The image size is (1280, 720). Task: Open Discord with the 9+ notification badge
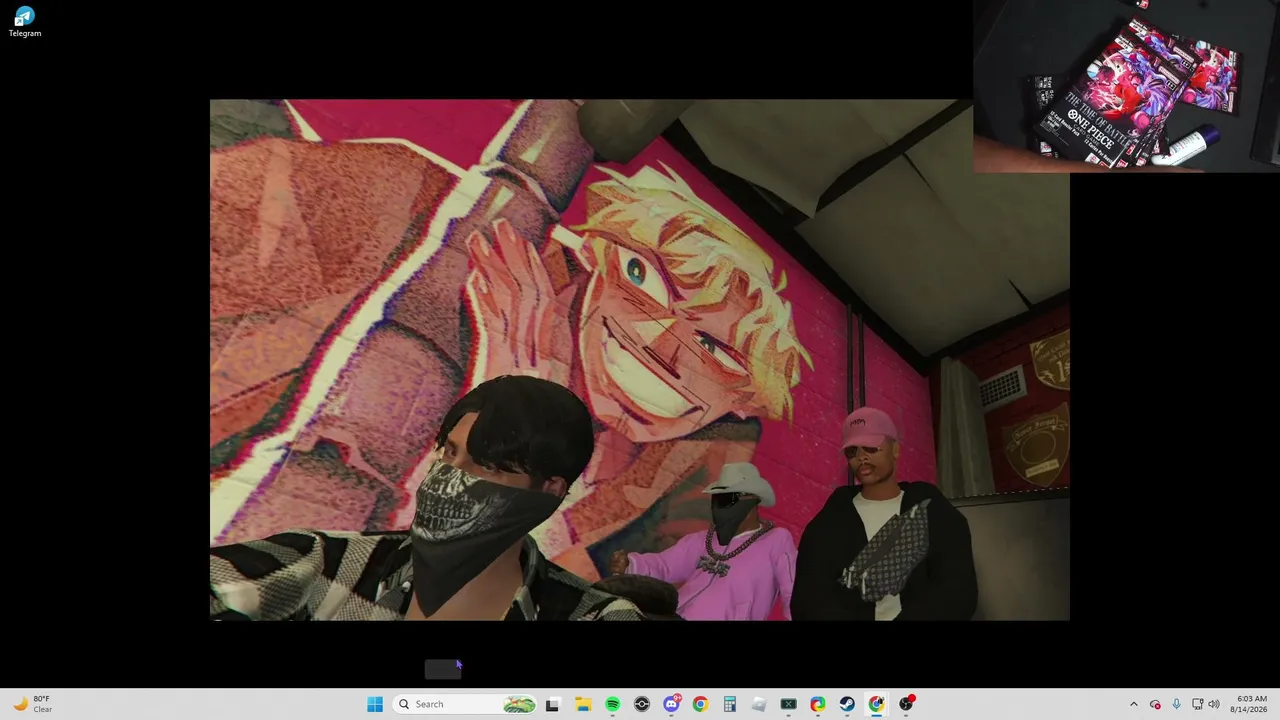coord(672,704)
